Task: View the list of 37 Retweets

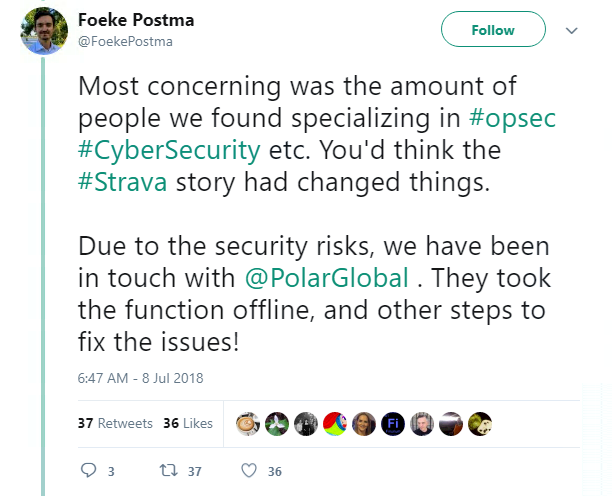Action: click(x=115, y=423)
